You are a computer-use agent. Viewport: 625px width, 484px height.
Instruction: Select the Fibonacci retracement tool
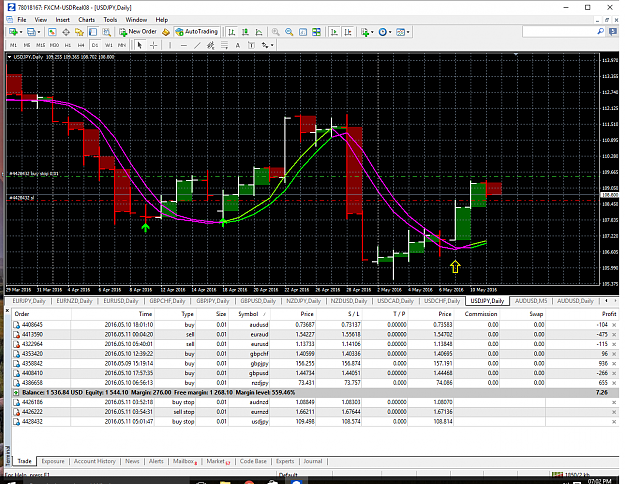[x=224, y=45]
